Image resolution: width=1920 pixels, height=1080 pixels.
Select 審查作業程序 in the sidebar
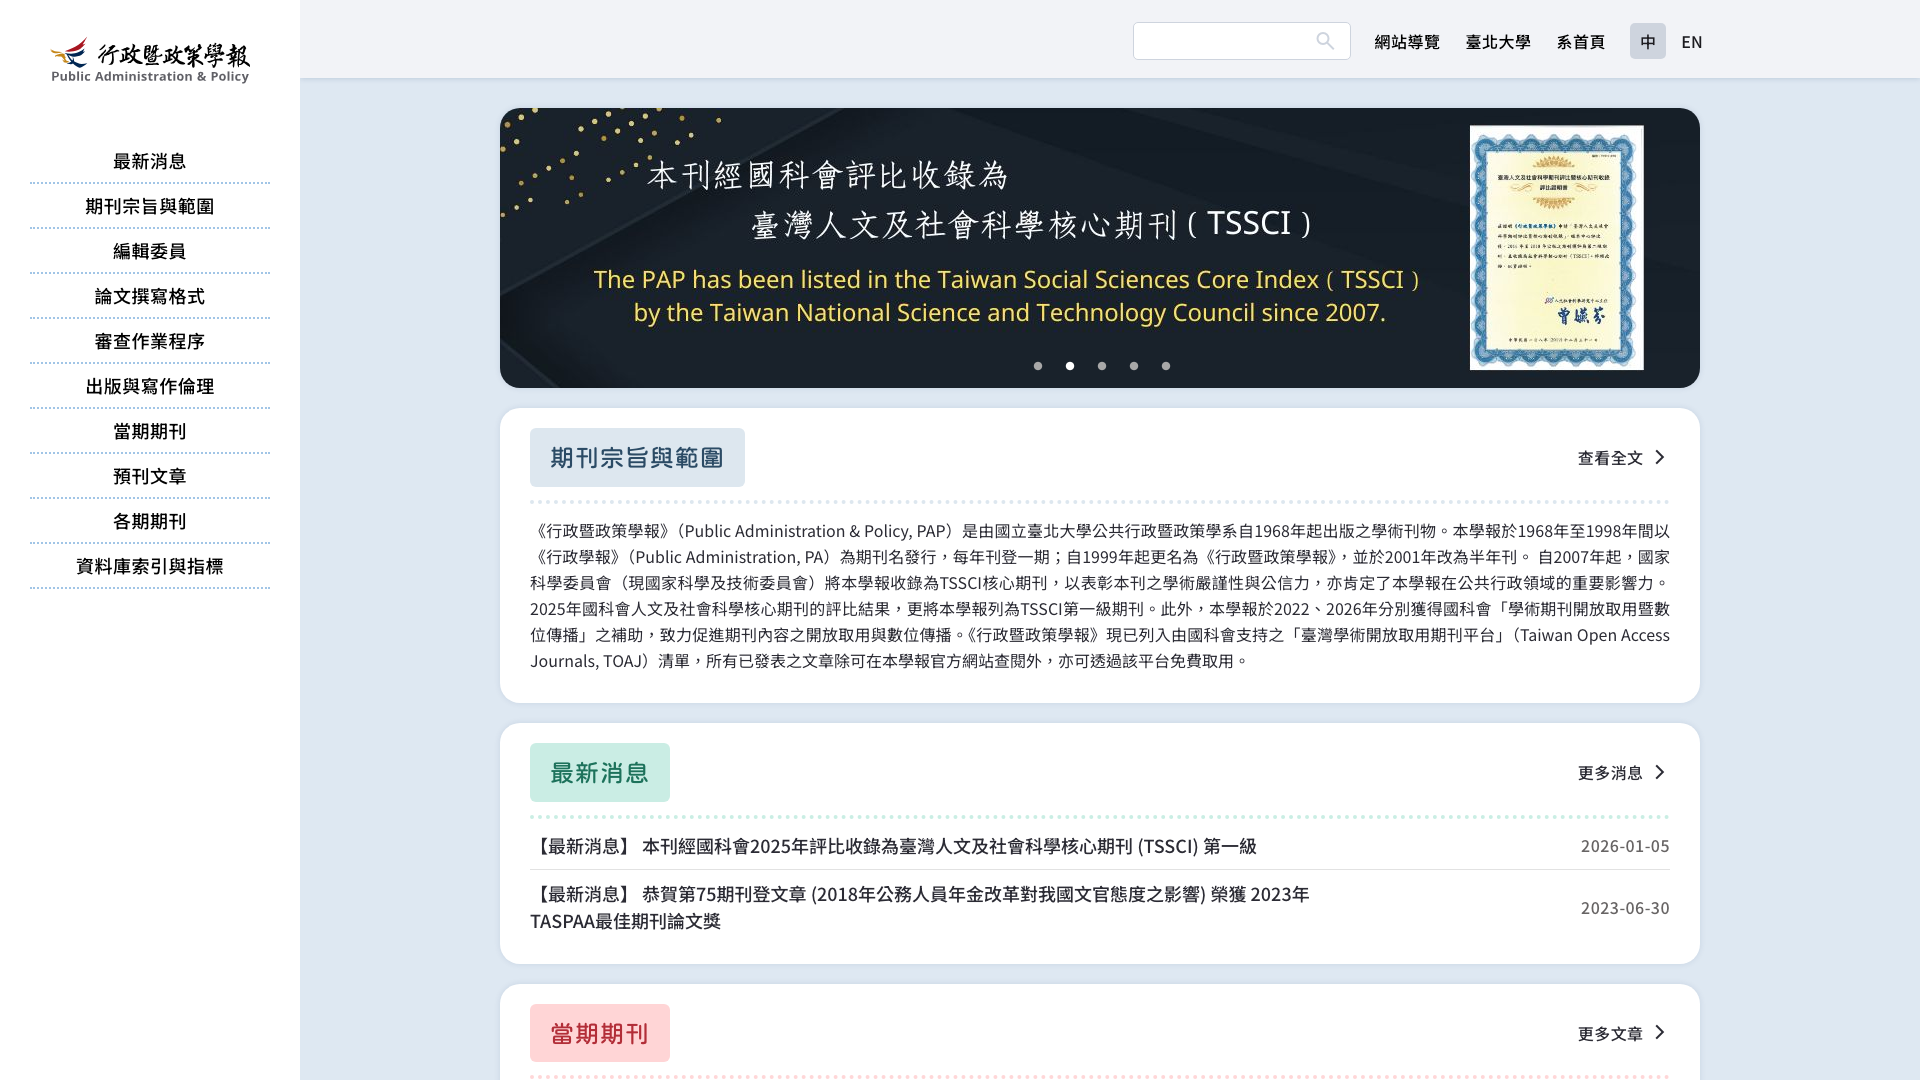149,341
